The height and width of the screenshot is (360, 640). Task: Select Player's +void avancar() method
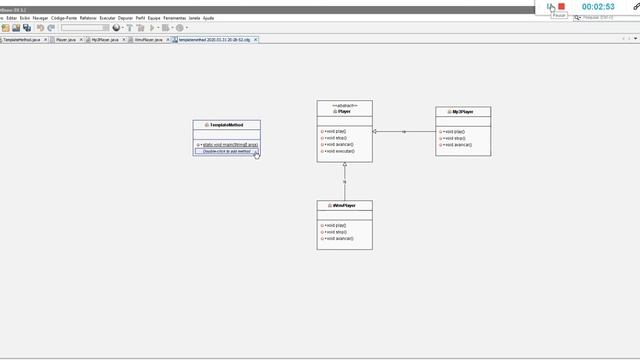(x=337, y=144)
